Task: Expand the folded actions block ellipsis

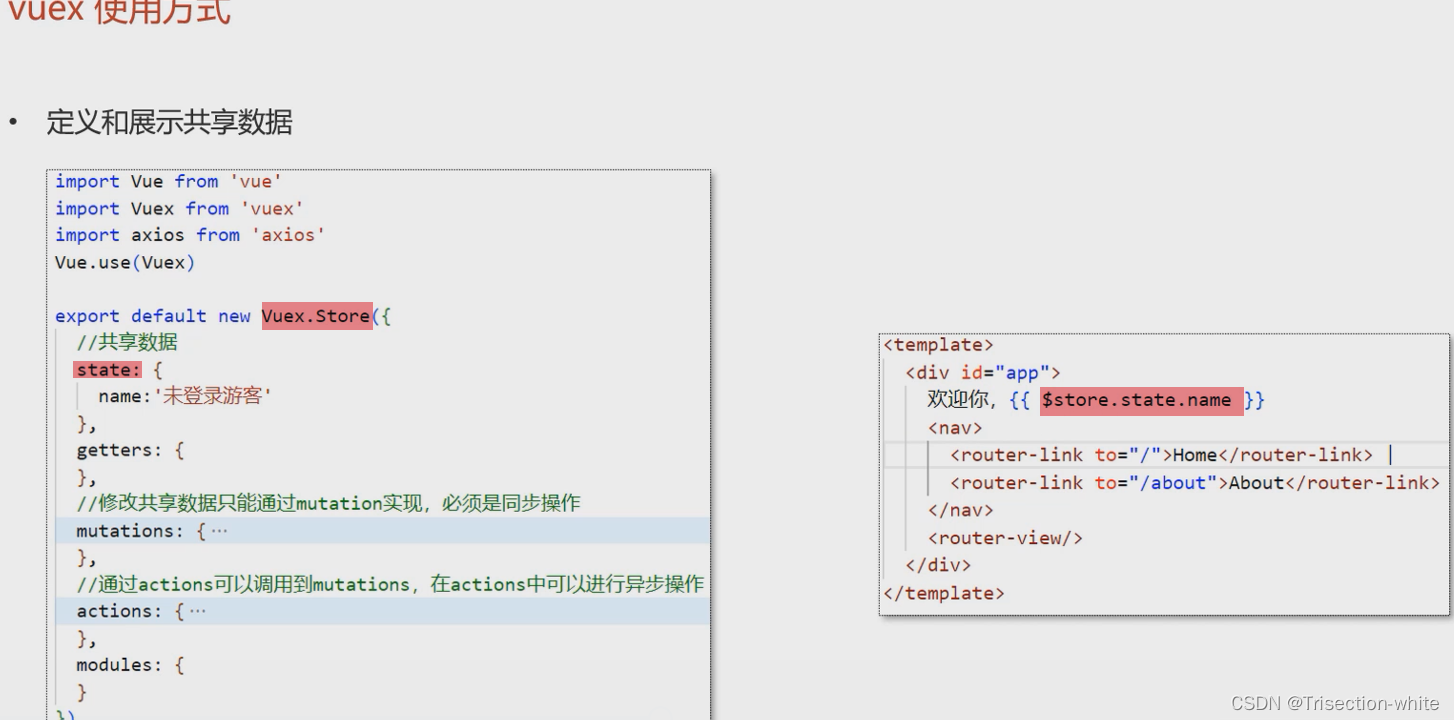Action: pyautogui.click(x=197, y=611)
